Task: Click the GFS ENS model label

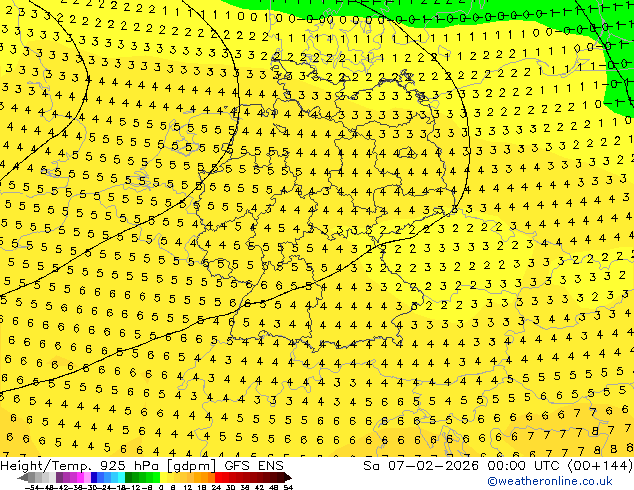Action: coord(254,466)
